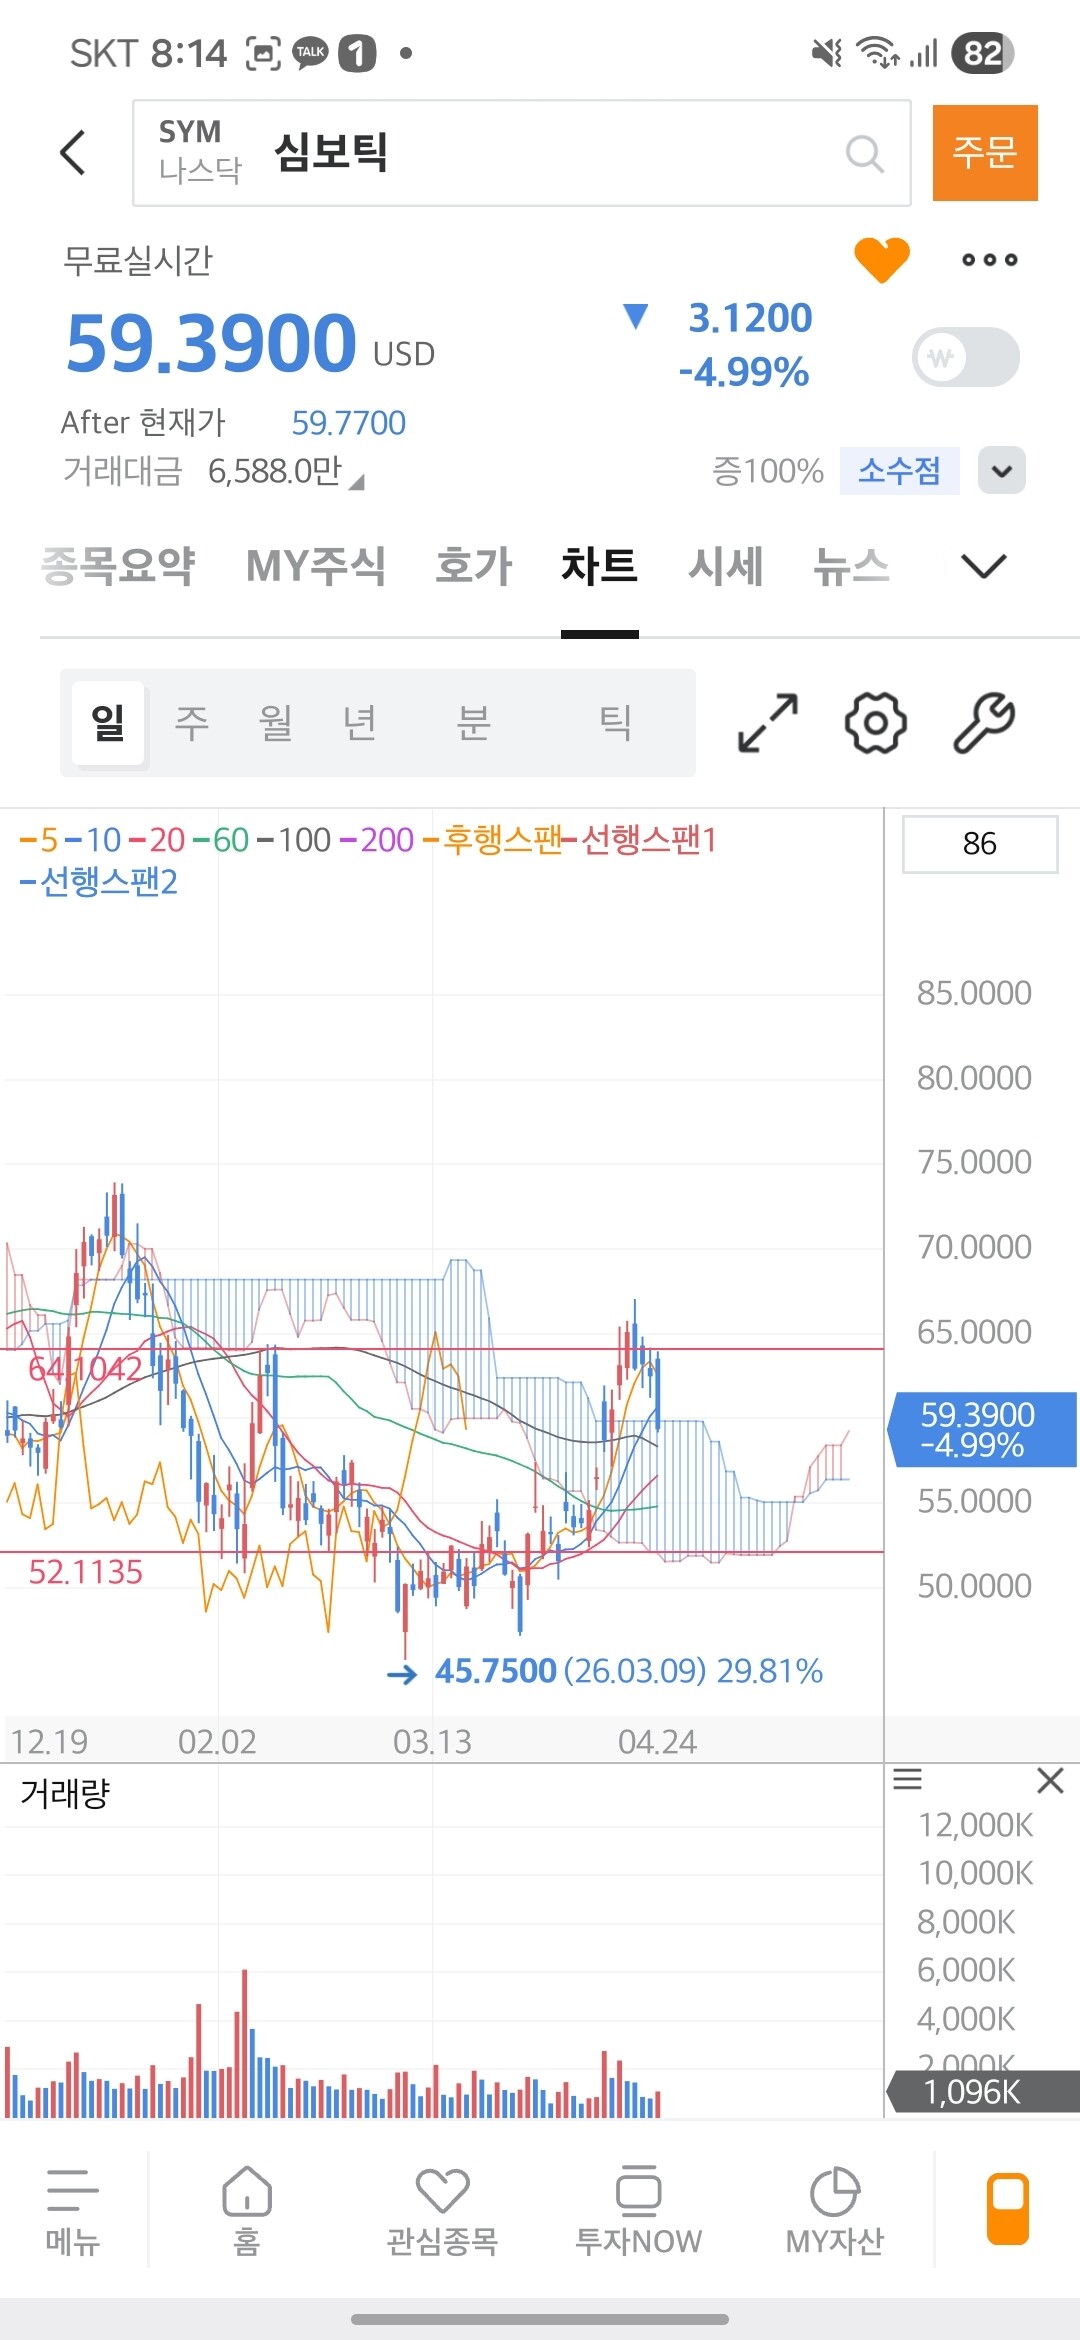
Task: Expand the chart to fullscreen
Action: coord(768,722)
